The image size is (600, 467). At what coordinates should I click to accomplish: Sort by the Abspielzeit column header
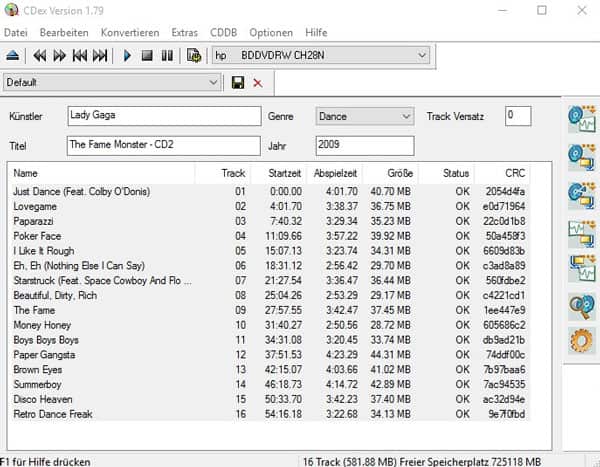pyautogui.click(x=334, y=173)
